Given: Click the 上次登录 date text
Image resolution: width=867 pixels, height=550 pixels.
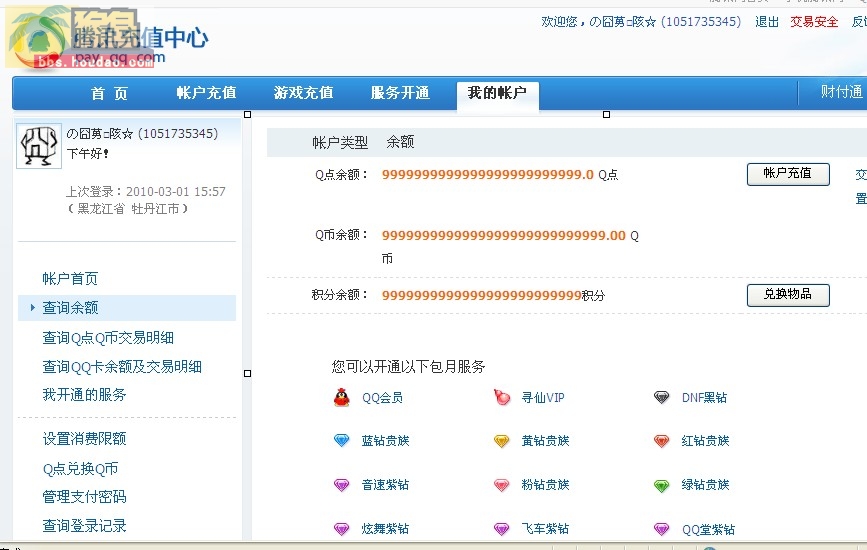Looking at the screenshot, I should click(146, 192).
